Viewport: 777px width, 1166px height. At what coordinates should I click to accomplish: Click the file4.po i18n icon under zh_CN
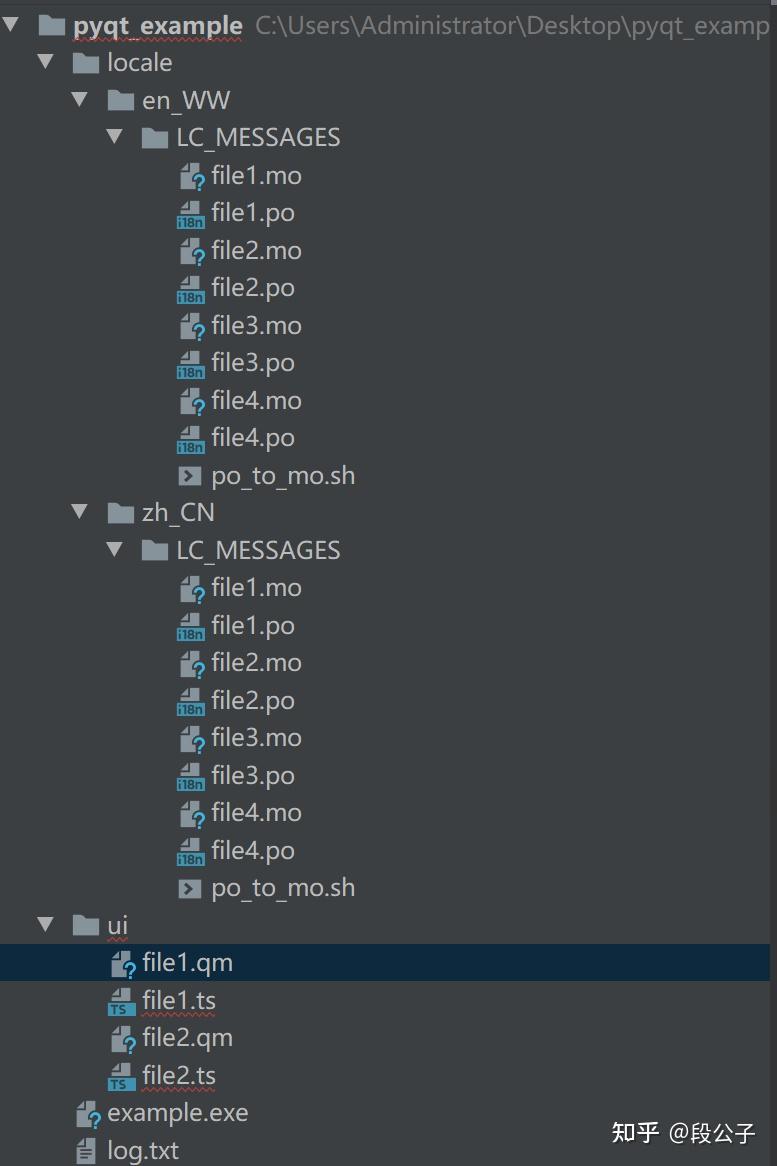190,851
